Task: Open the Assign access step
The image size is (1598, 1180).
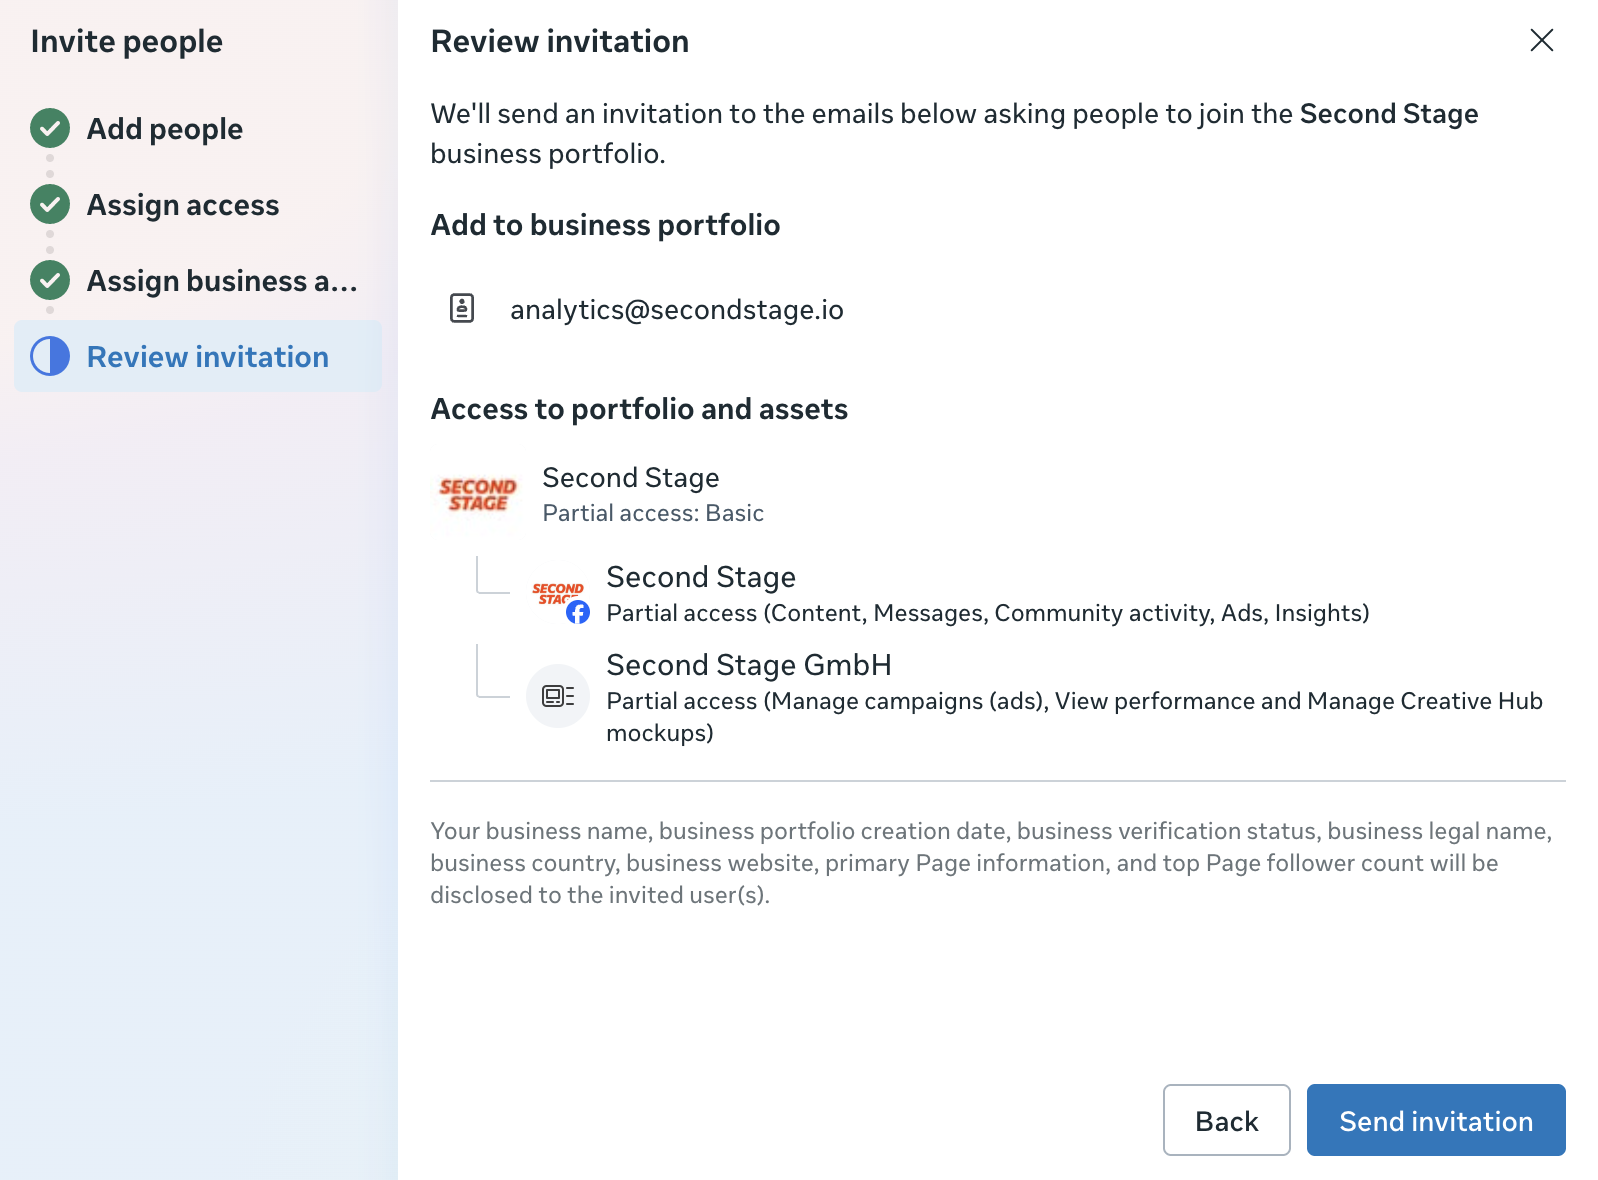Action: pos(183,204)
